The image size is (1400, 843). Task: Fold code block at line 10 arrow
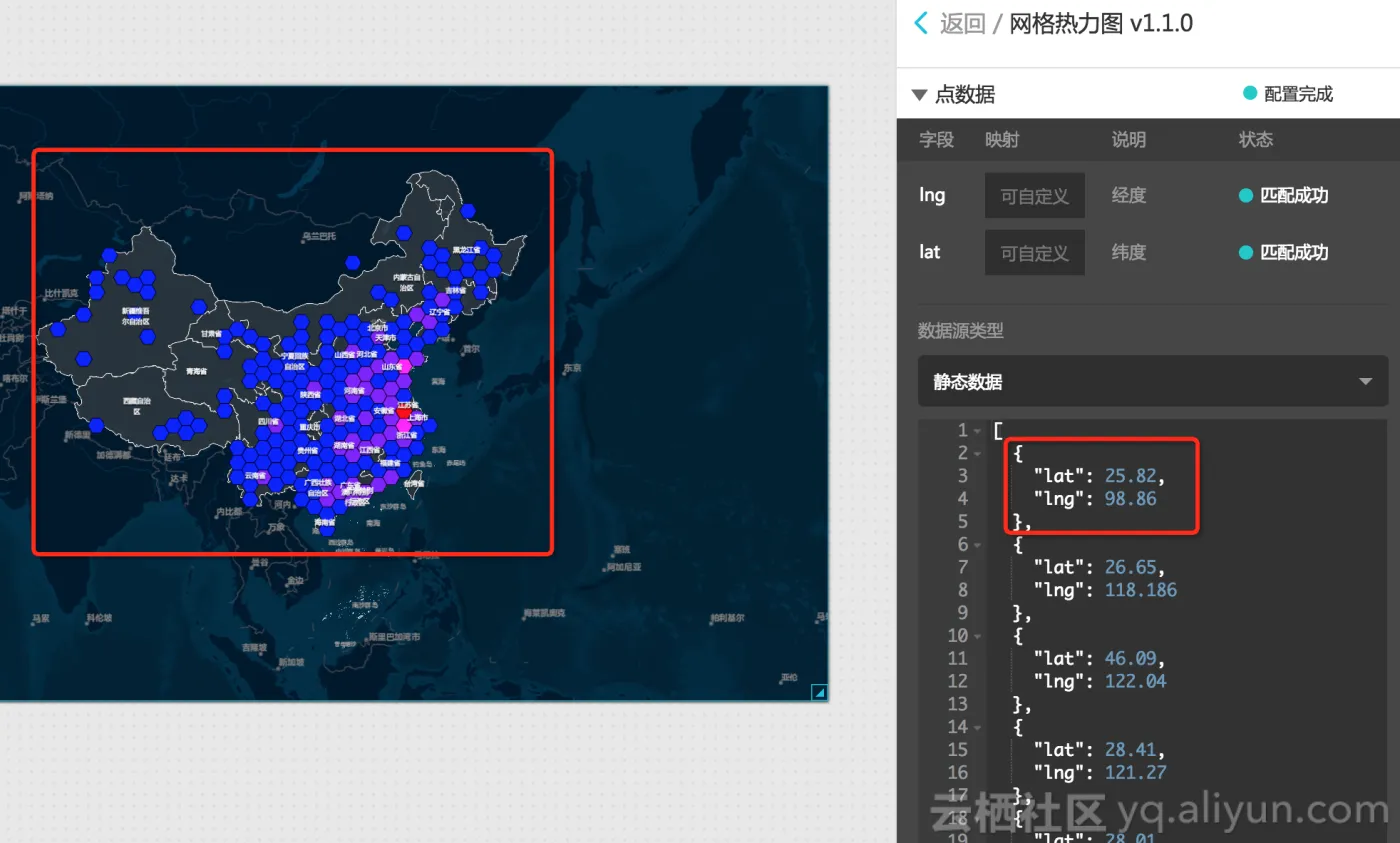(977, 636)
